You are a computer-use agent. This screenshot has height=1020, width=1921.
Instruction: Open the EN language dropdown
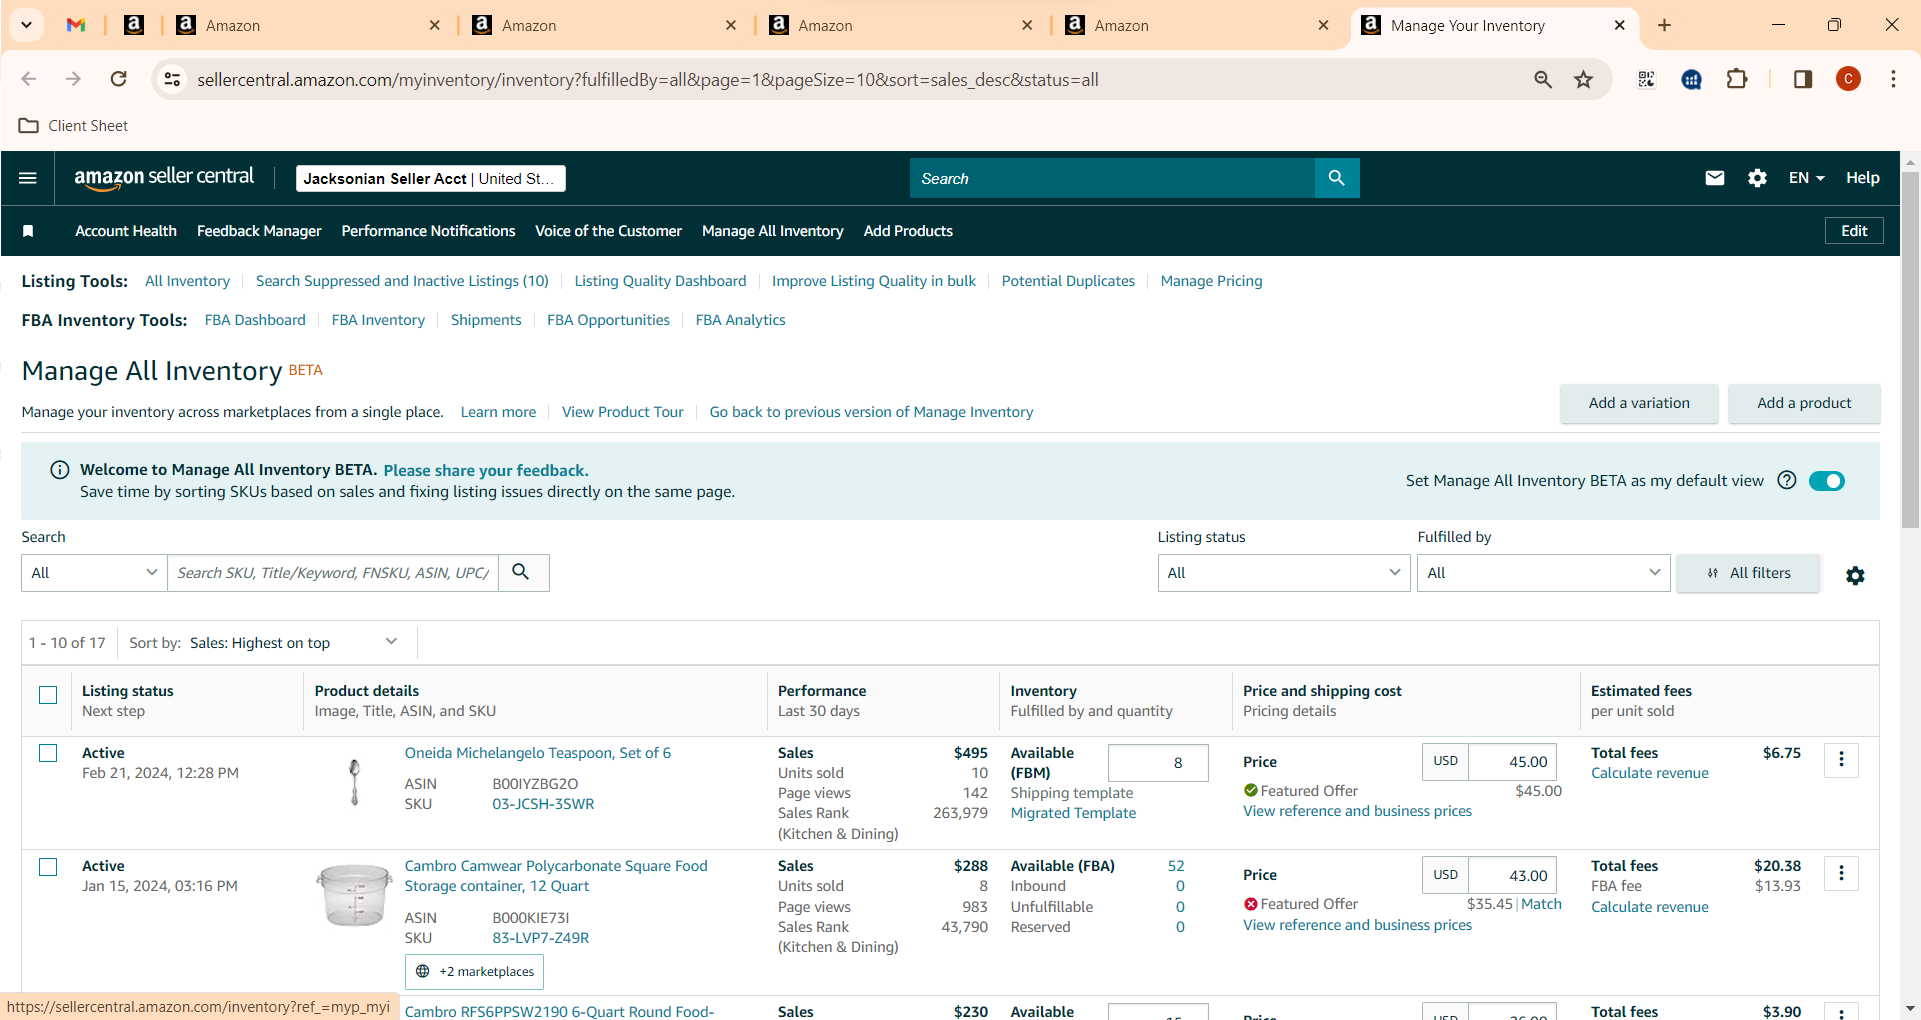coord(1806,178)
